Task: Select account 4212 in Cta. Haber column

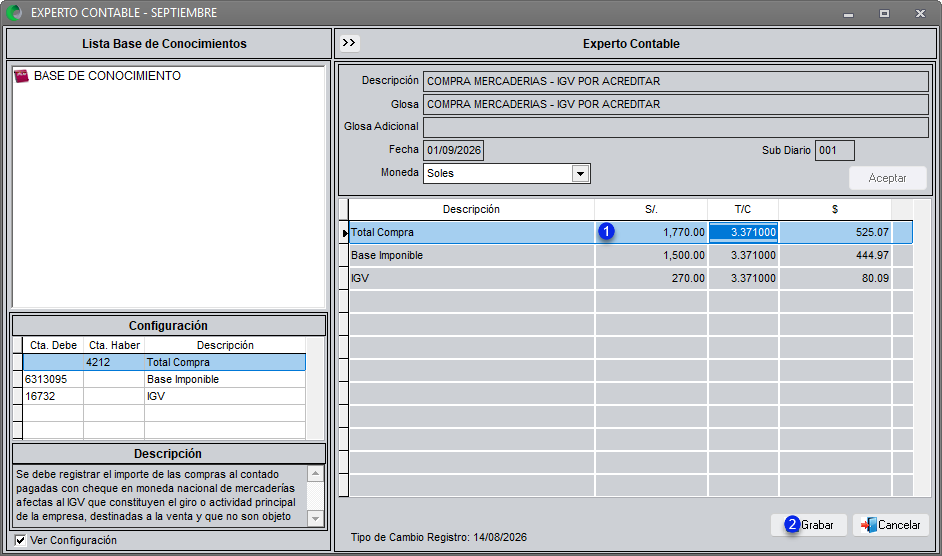Action: coord(114,362)
